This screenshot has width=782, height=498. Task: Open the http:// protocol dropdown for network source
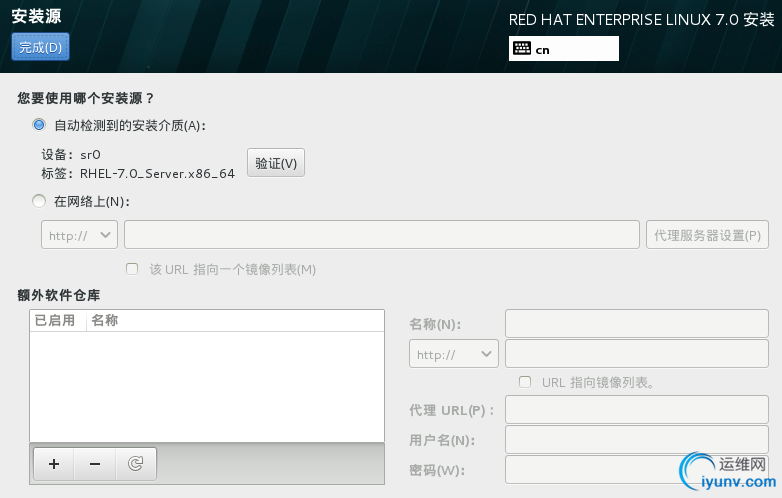coord(79,235)
